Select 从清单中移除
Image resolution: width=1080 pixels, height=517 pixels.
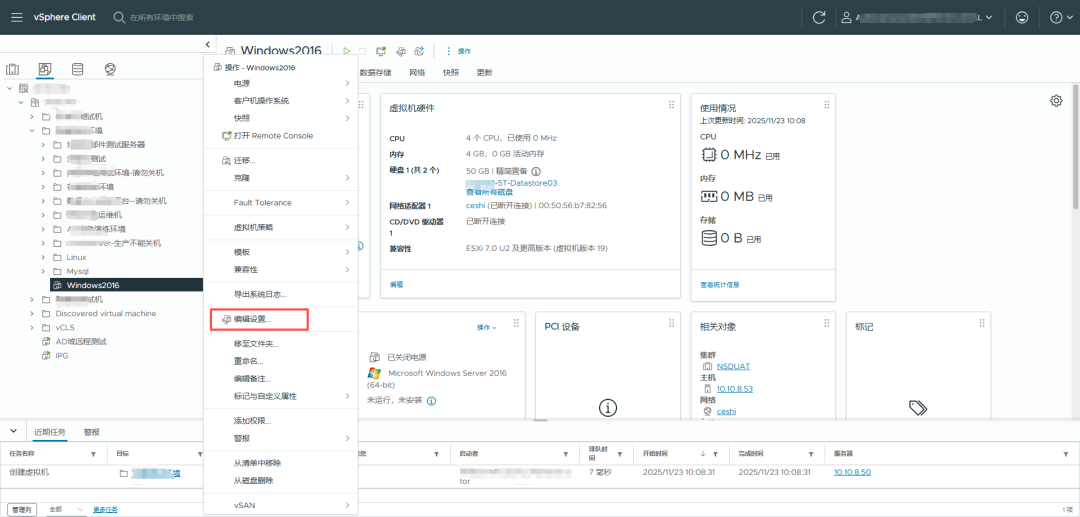click(281, 463)
